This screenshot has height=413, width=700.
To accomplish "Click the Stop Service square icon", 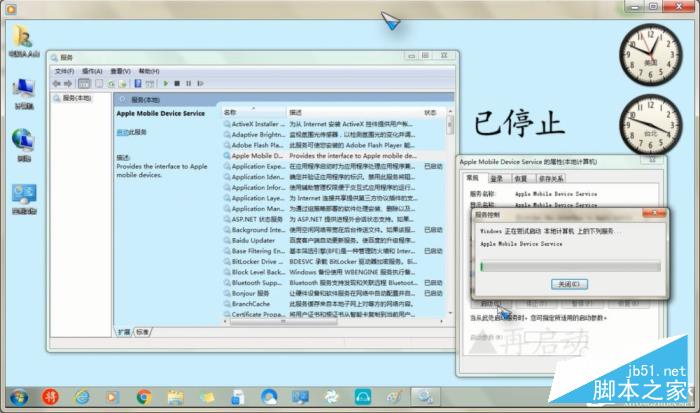I will [177, 83].
